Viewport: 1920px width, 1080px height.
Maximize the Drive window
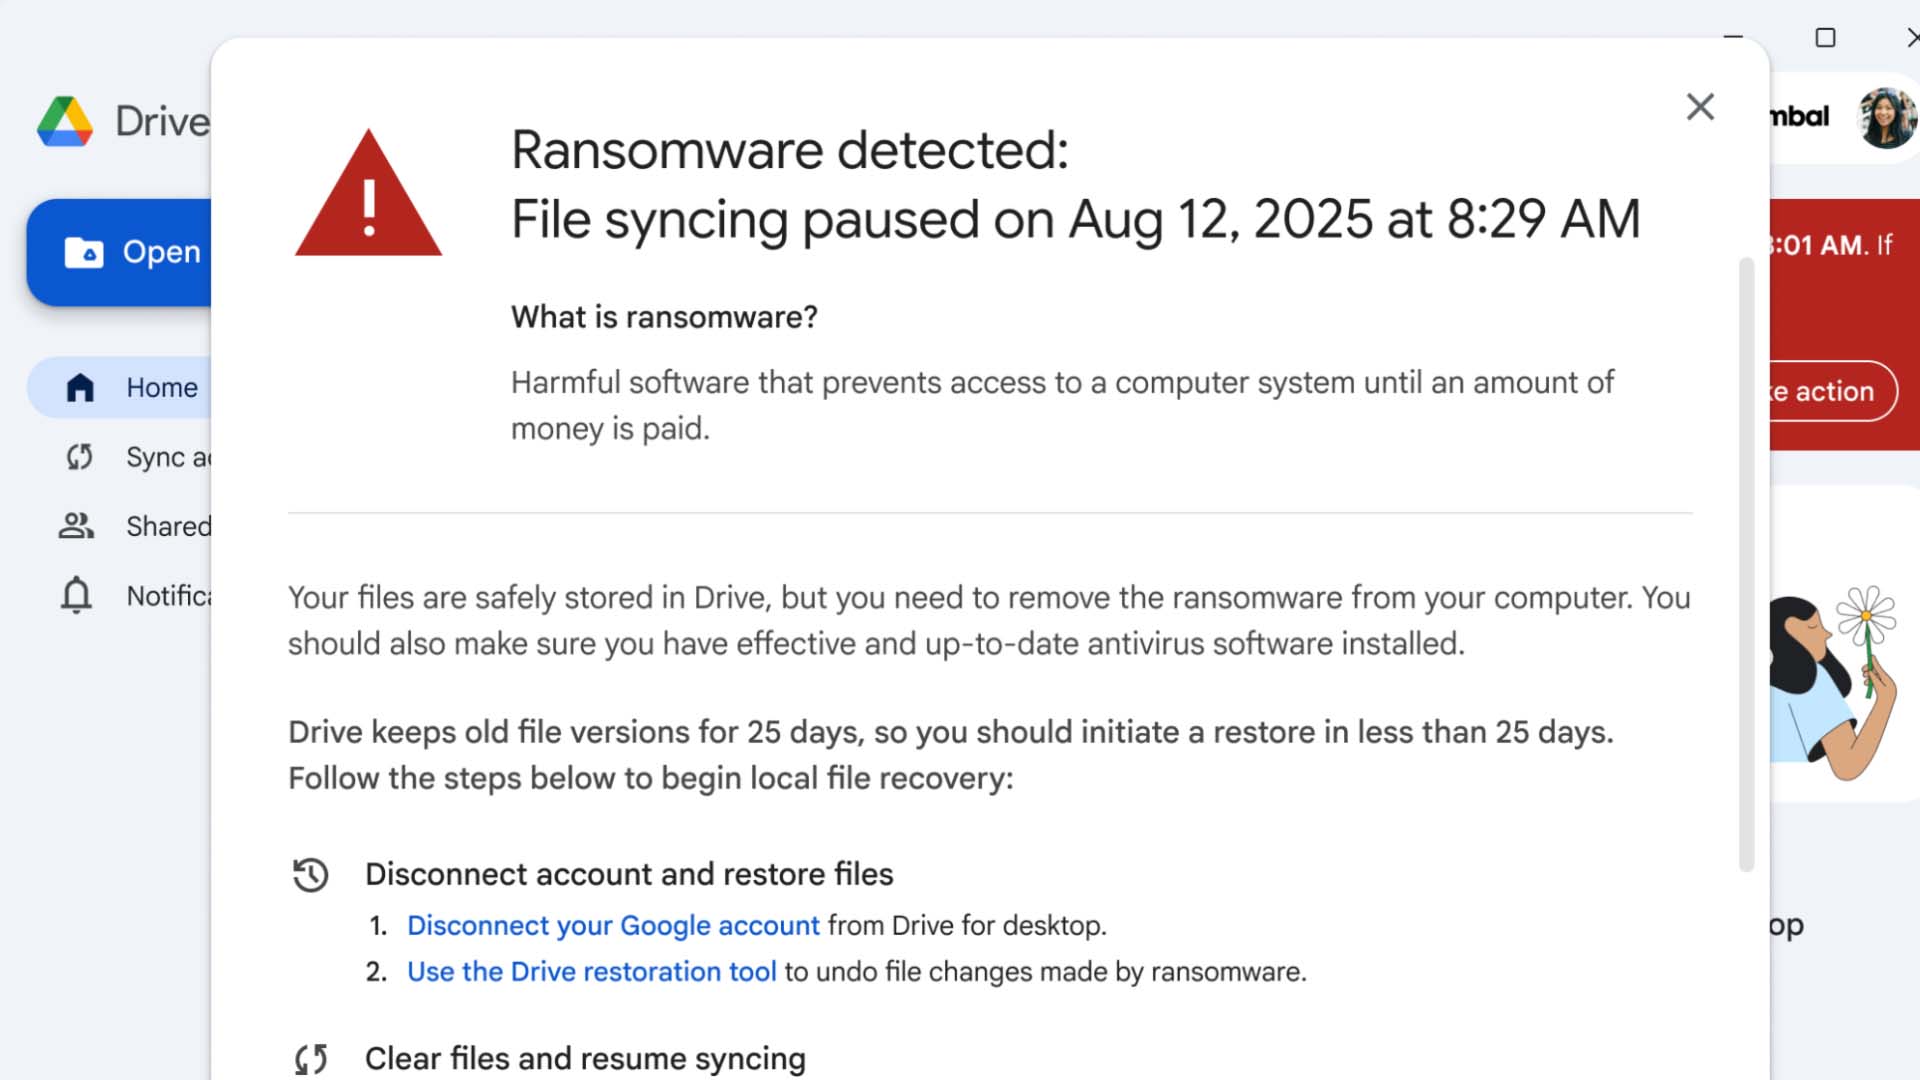(x=1825, y=38)
